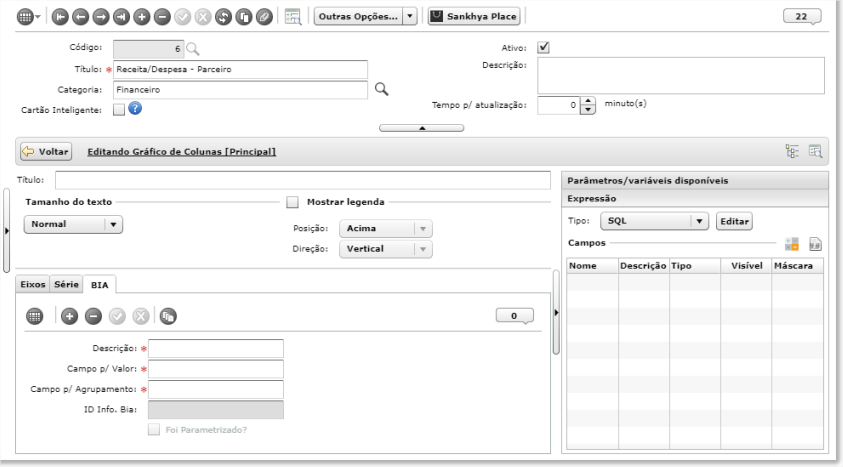Click Outras Opções button
This screenshot has width=843, height=467.
click(x=358, y=17)
